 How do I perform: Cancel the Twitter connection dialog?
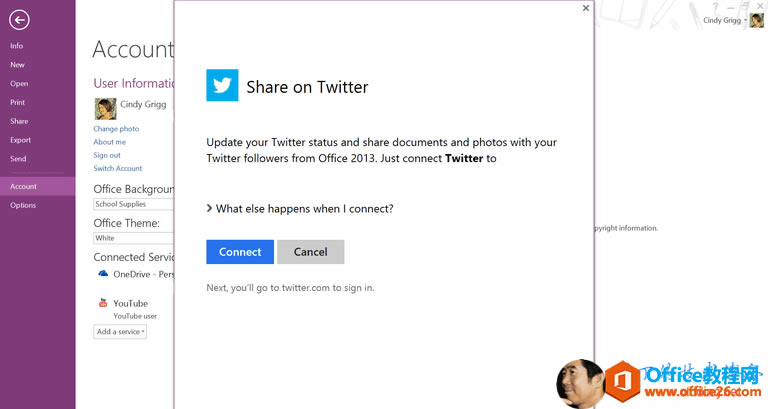tap(311, 252)
